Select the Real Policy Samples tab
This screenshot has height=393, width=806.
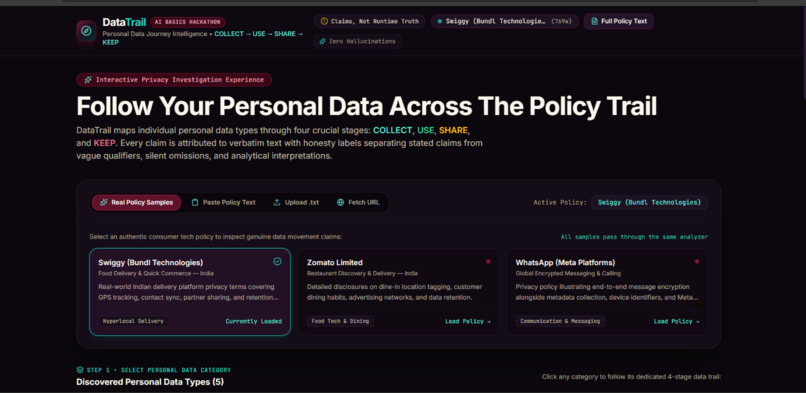pyautogui.click(x=136, y=202)
